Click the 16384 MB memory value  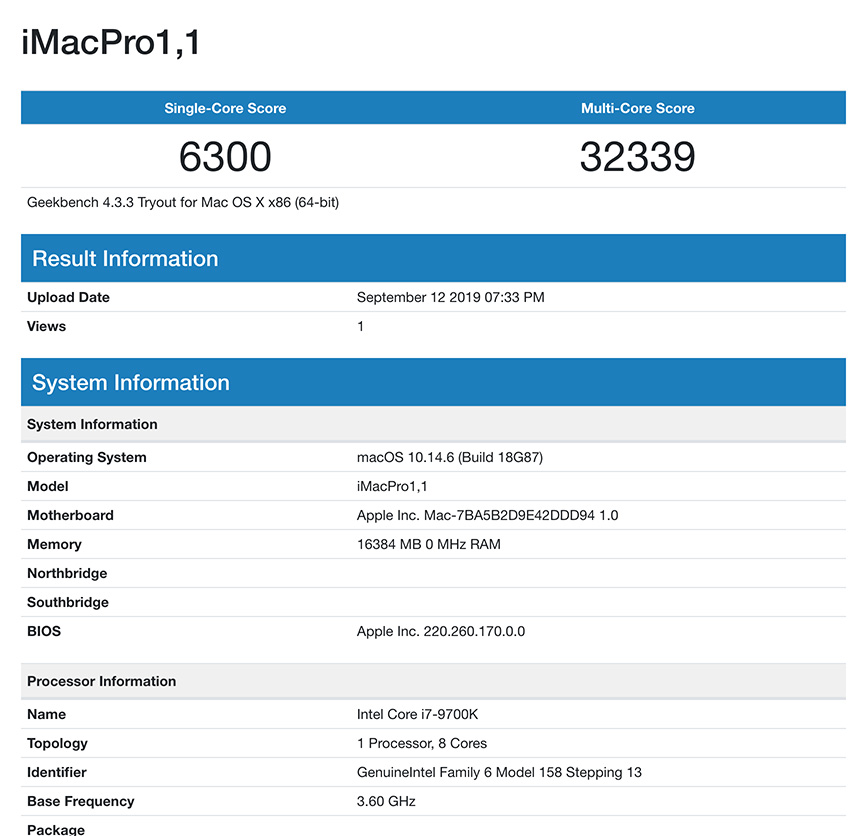tap(428, 544)
